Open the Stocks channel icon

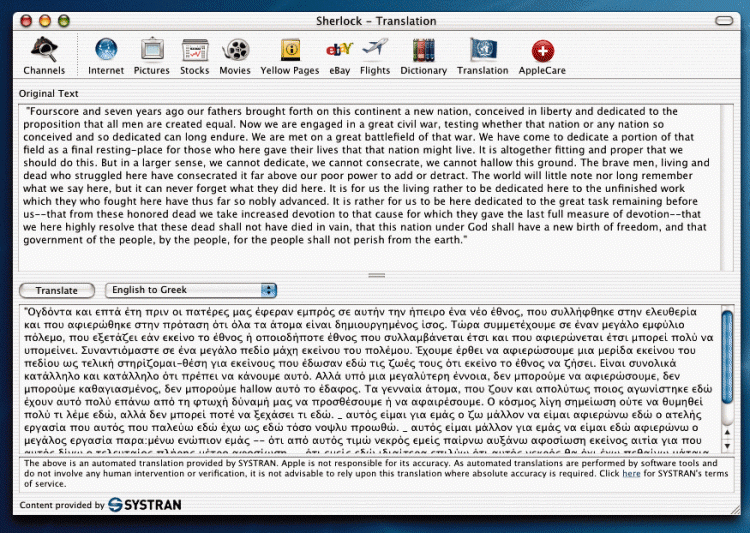(195, 50)
